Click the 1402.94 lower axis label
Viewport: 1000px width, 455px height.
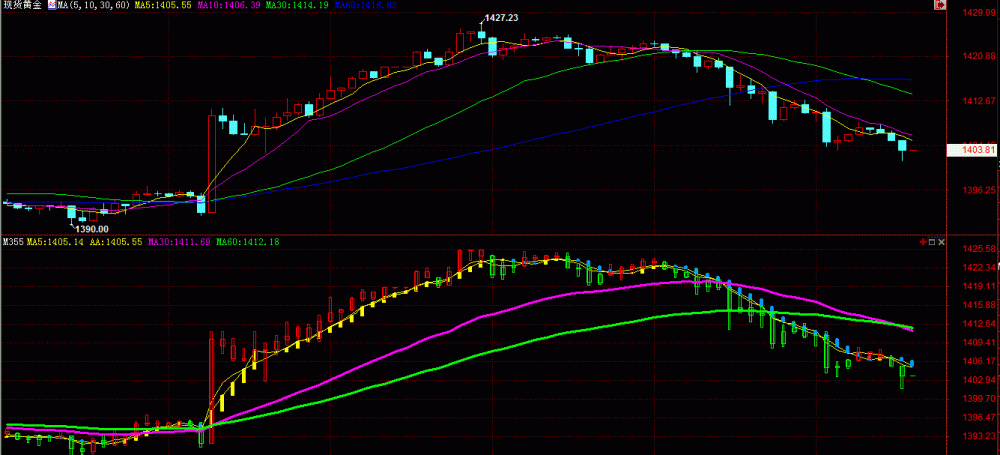coord(980,380)
